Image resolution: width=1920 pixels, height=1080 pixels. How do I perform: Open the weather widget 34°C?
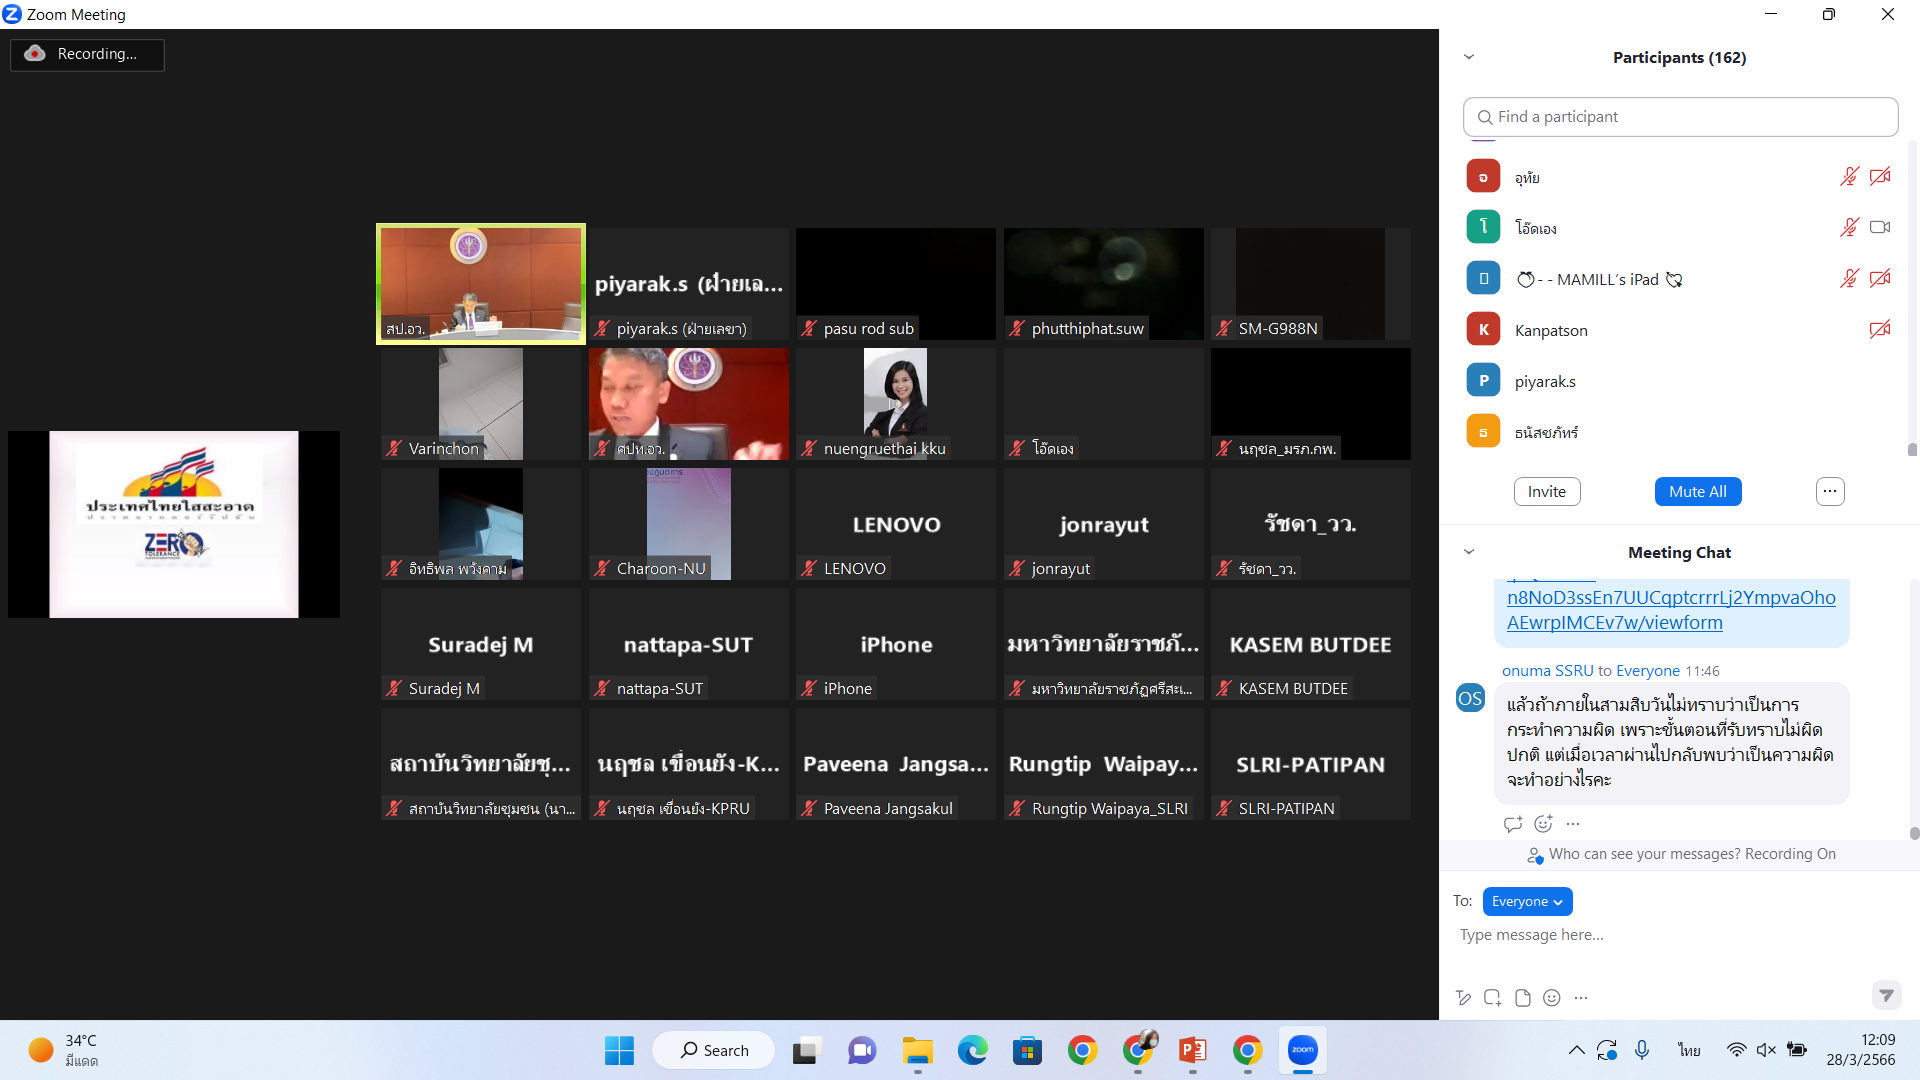coord(64,1051)
